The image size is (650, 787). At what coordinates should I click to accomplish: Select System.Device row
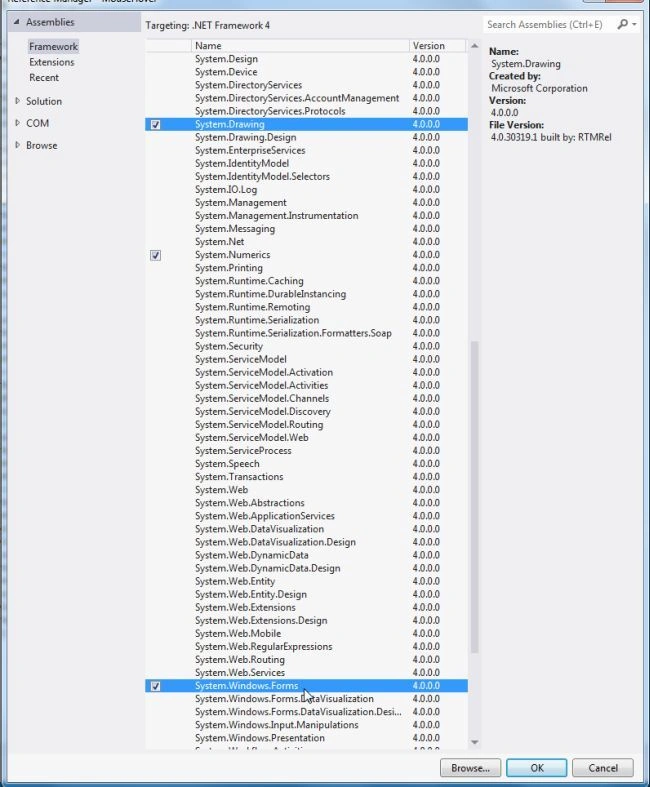pyautogui.click(x=306, y=72)
